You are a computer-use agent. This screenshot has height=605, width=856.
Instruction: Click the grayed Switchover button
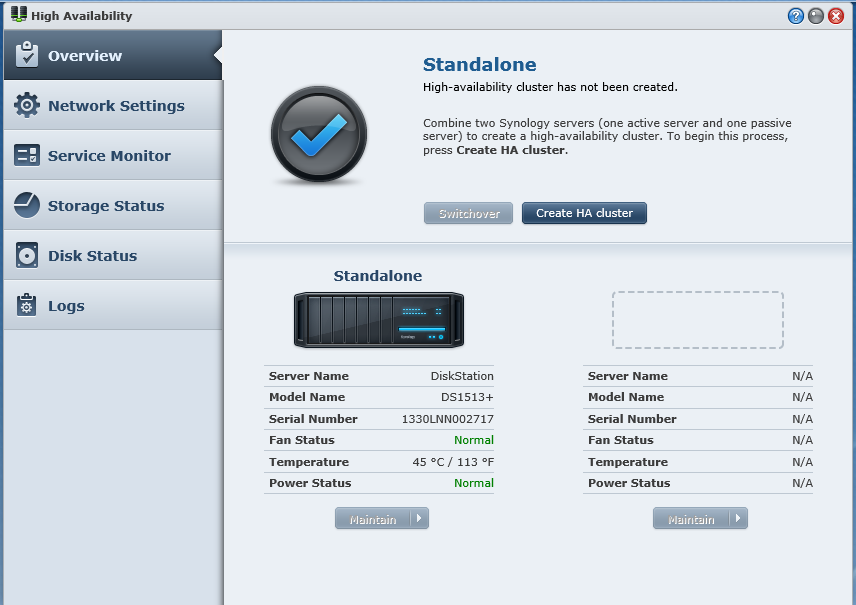click(x=468, y=213)
